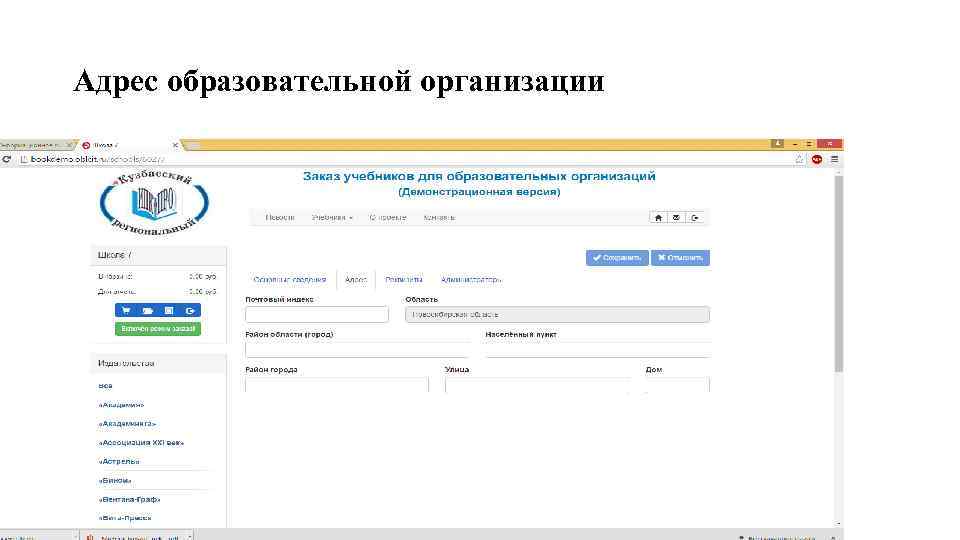Click the Сохранить button
The image size is (960, 540).
tap(617, 258)
